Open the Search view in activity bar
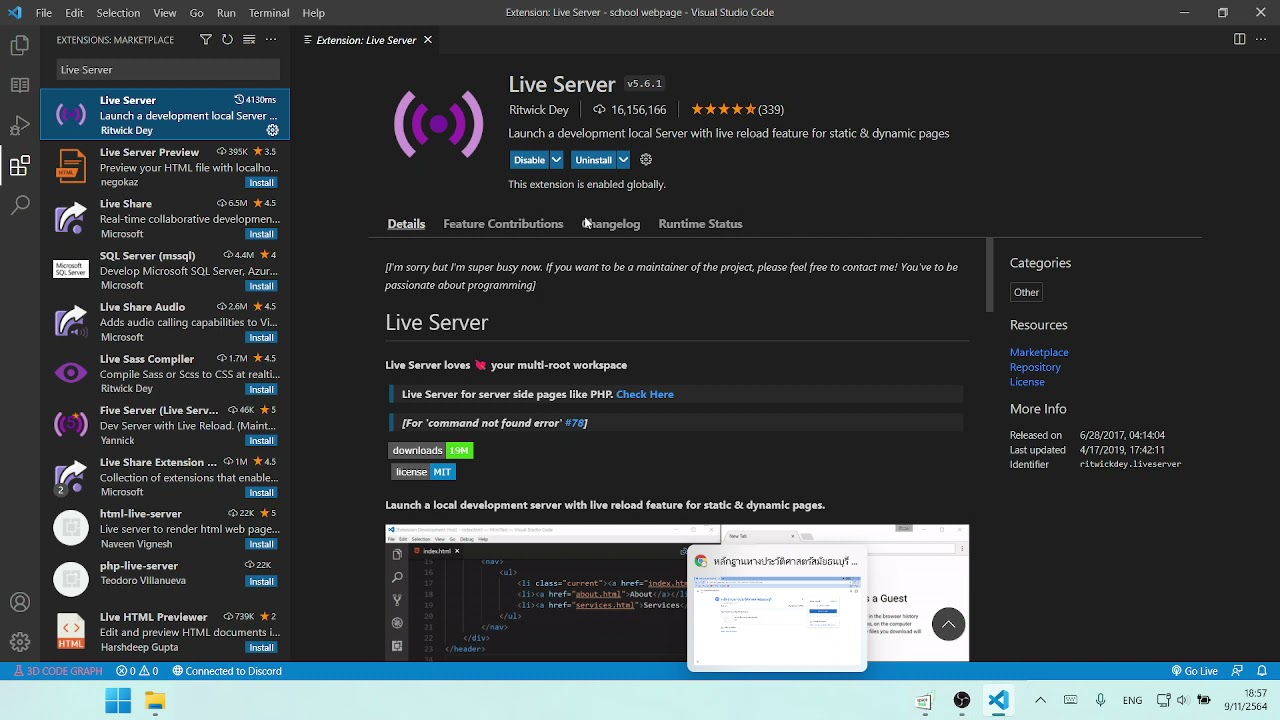Screen dimensions: 1280x720 coord(20,206)
